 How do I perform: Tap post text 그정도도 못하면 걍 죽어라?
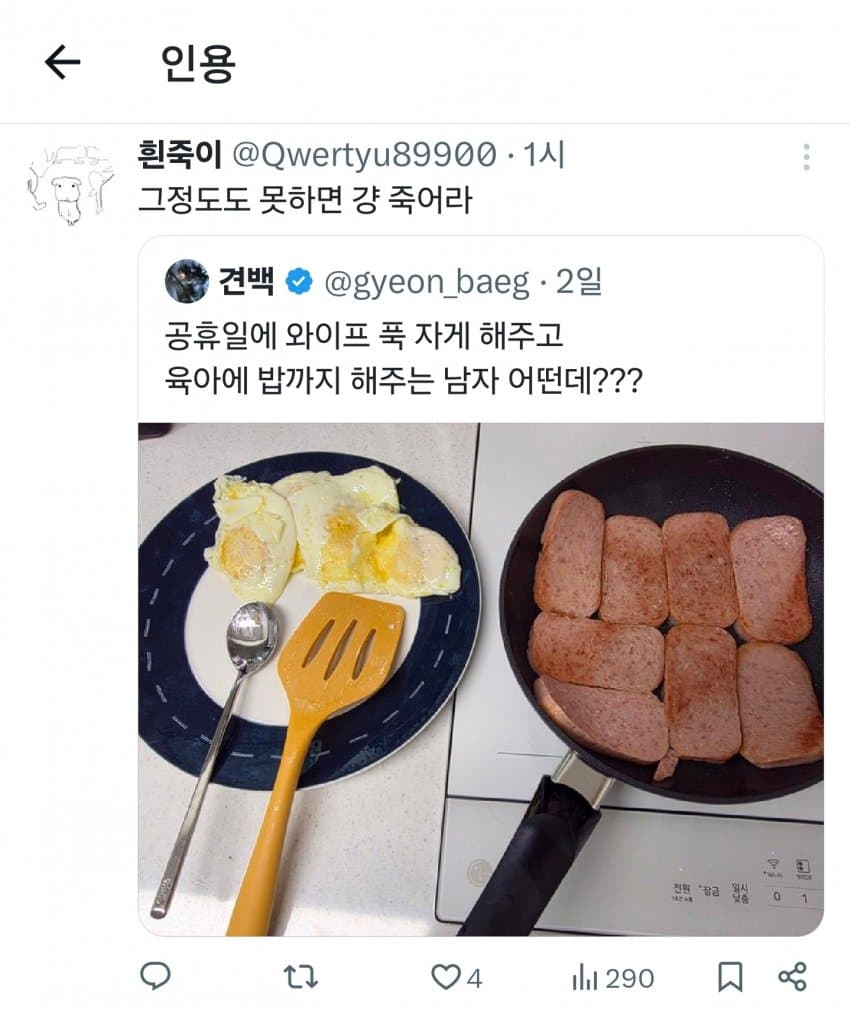(x=304, y=199)
